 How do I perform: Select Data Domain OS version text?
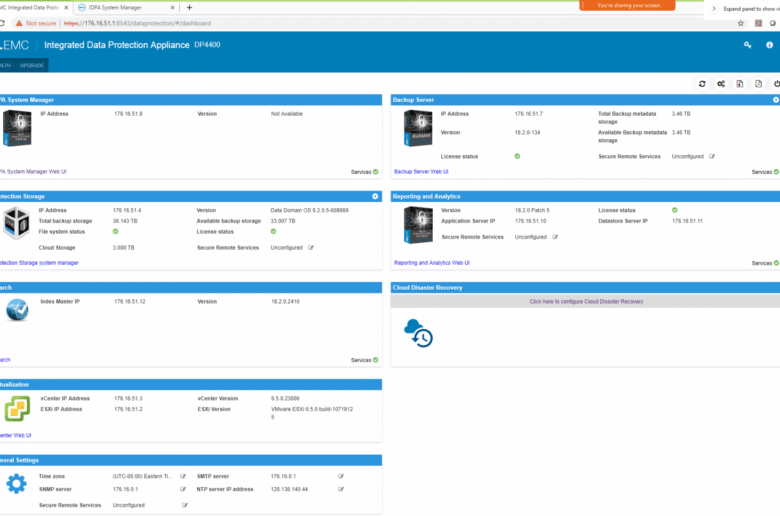pos(309,210)
